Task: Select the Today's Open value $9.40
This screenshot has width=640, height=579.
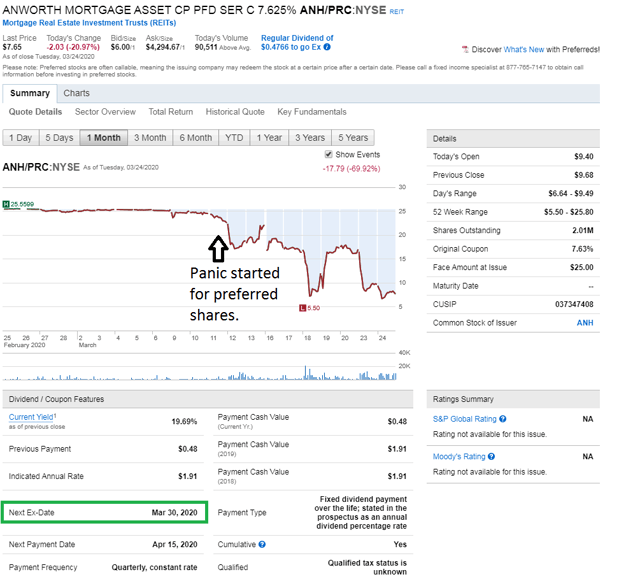Action: tap(584, 156)
